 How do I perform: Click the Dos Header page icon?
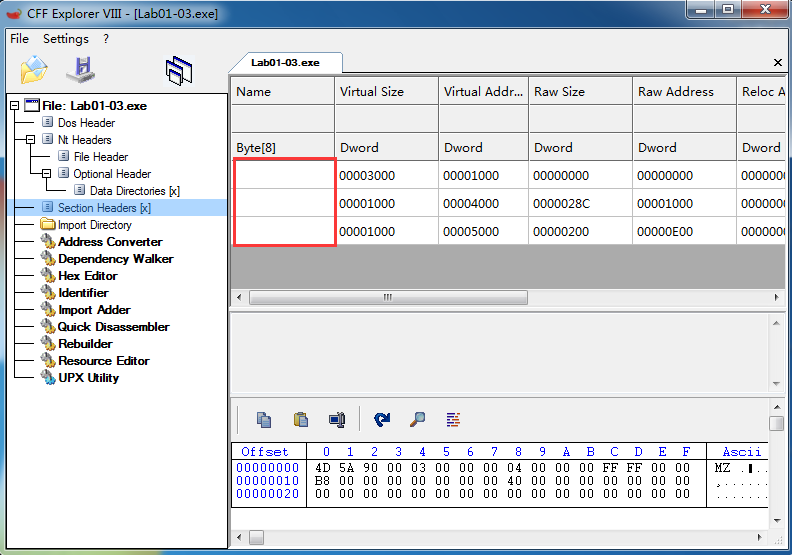[x=47, y=122]
